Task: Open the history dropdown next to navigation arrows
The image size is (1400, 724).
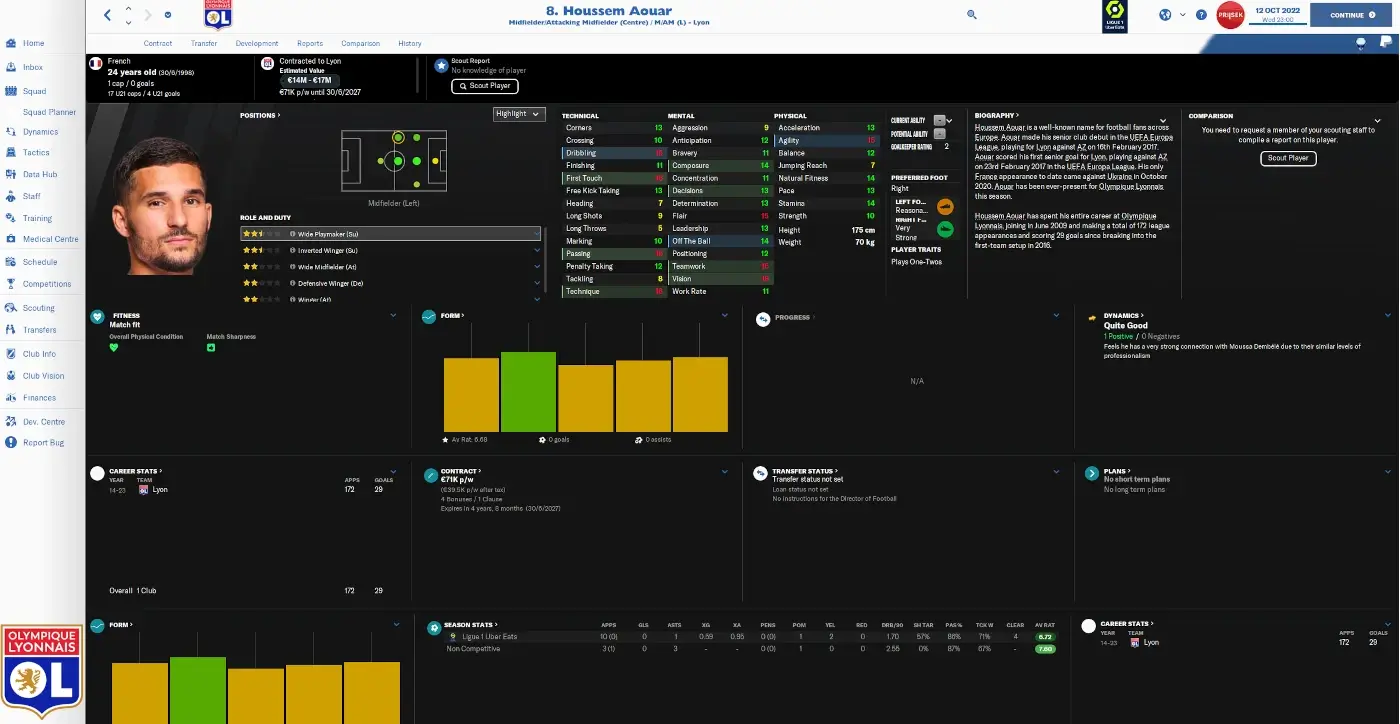Action: (x=167, y=15)
